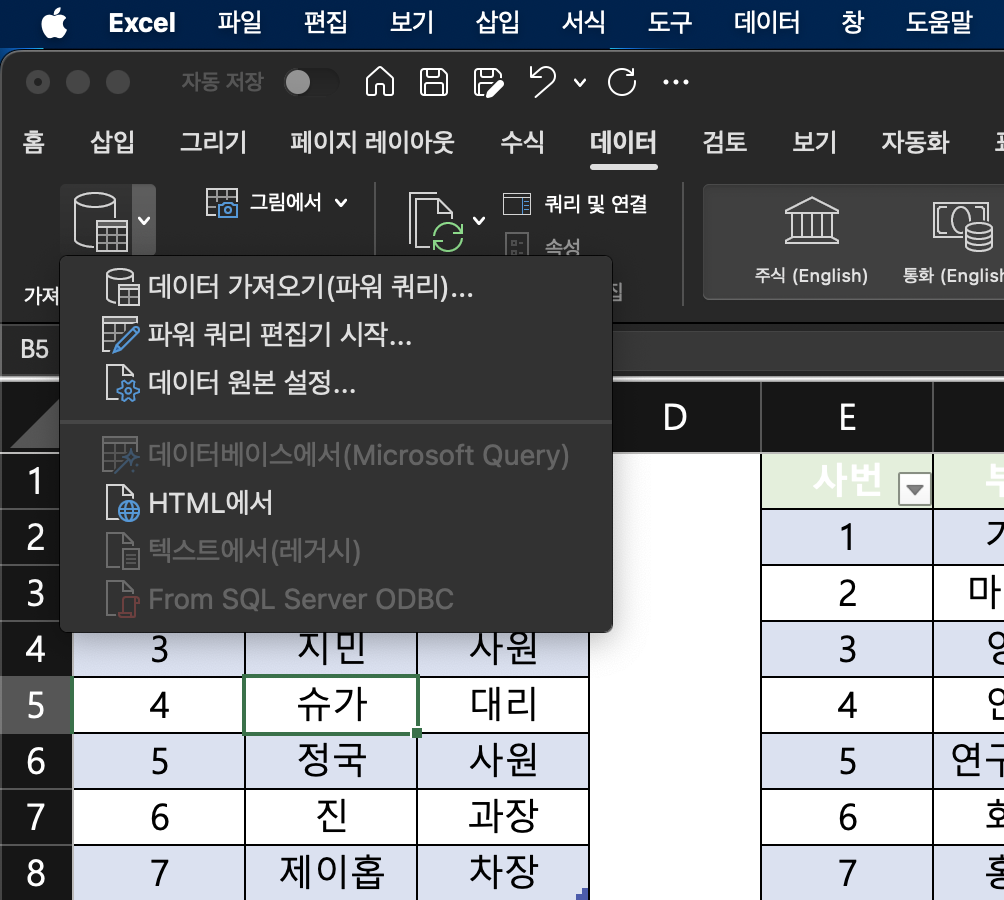Switch to the 자동화 ribbon tab
This screenshot has width=1004, height=900.
(x=915, y=142)
